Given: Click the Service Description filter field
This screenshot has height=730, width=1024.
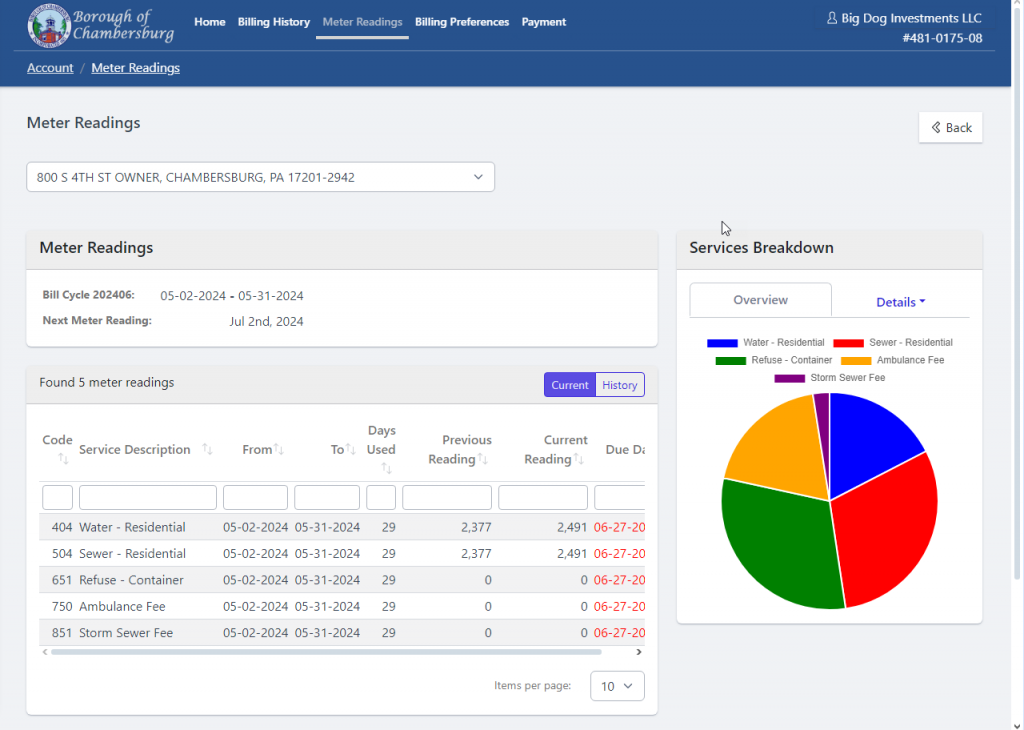Looking at the screenshot, I should [x=148, y=498].
